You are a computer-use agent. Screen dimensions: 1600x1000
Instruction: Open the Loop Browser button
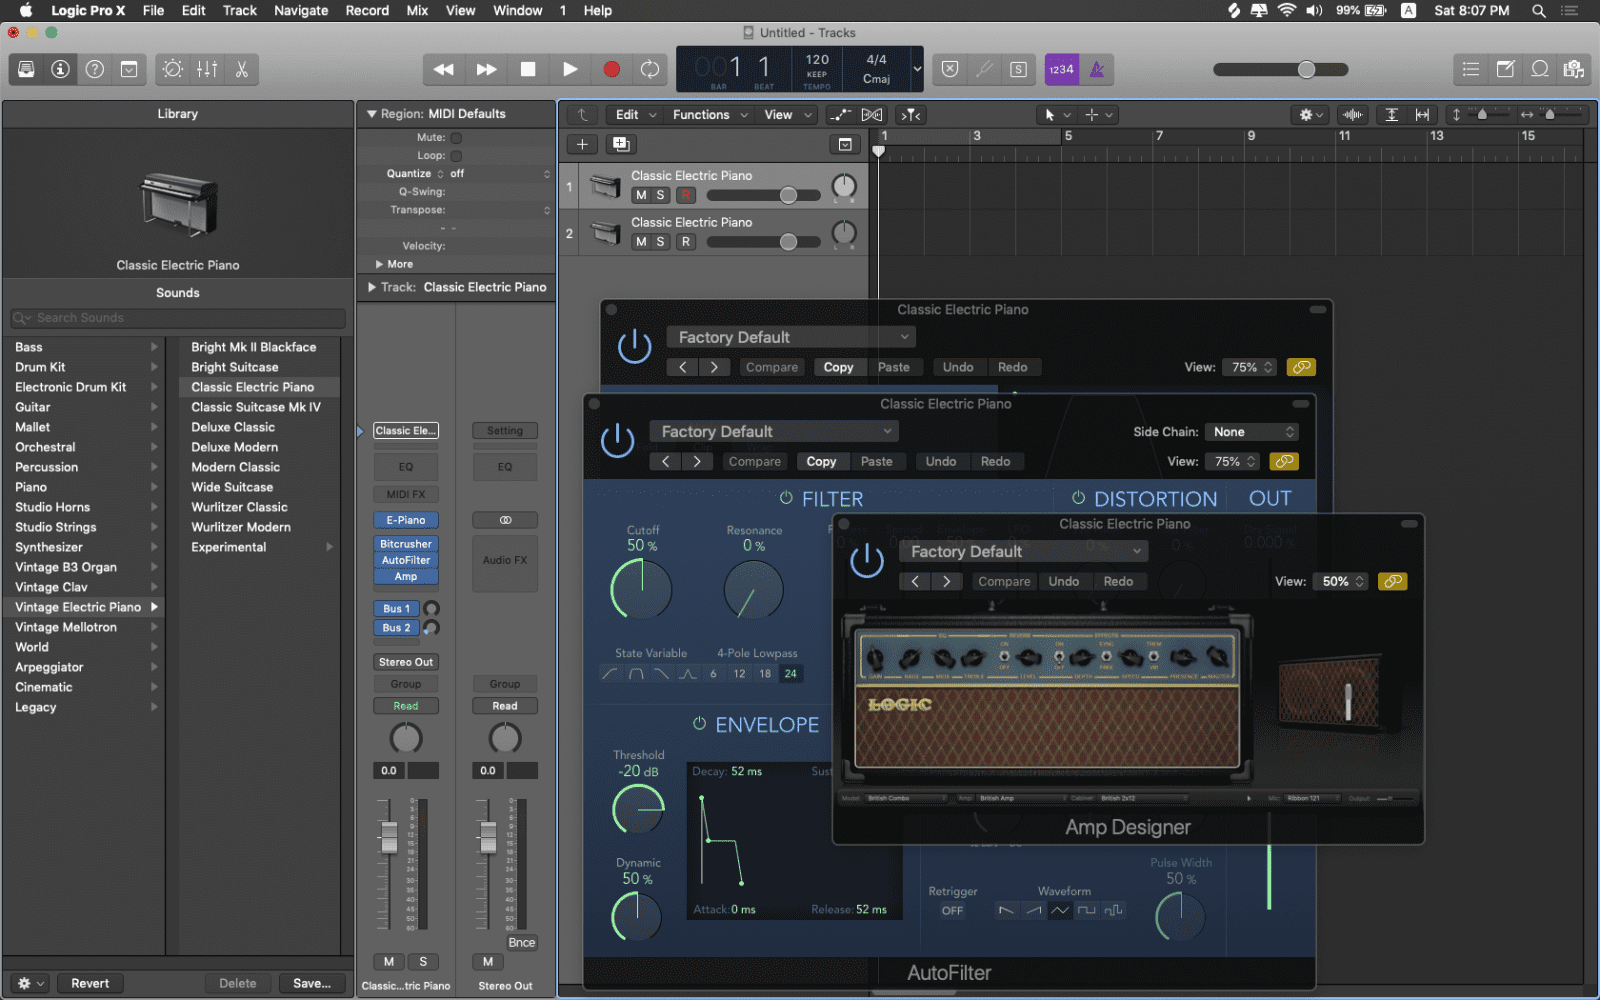(1540, 69)
